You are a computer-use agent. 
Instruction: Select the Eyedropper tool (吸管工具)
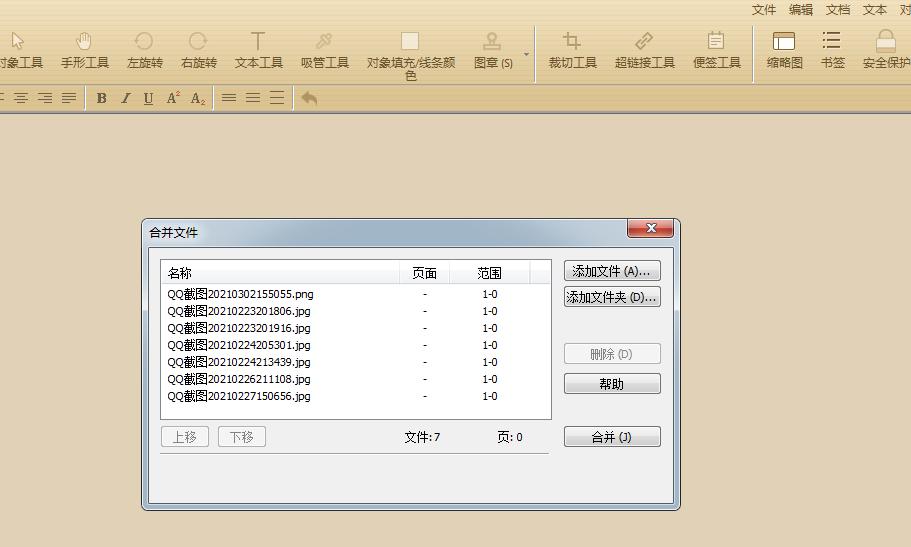pos(324,50)
